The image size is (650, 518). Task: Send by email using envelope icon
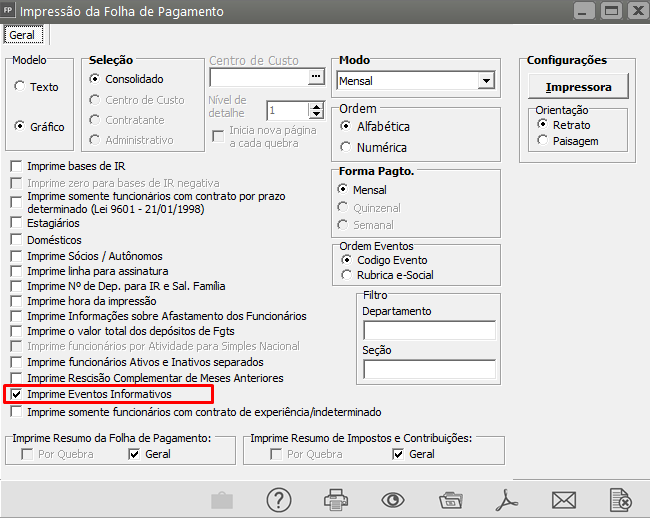click(564, 499)
